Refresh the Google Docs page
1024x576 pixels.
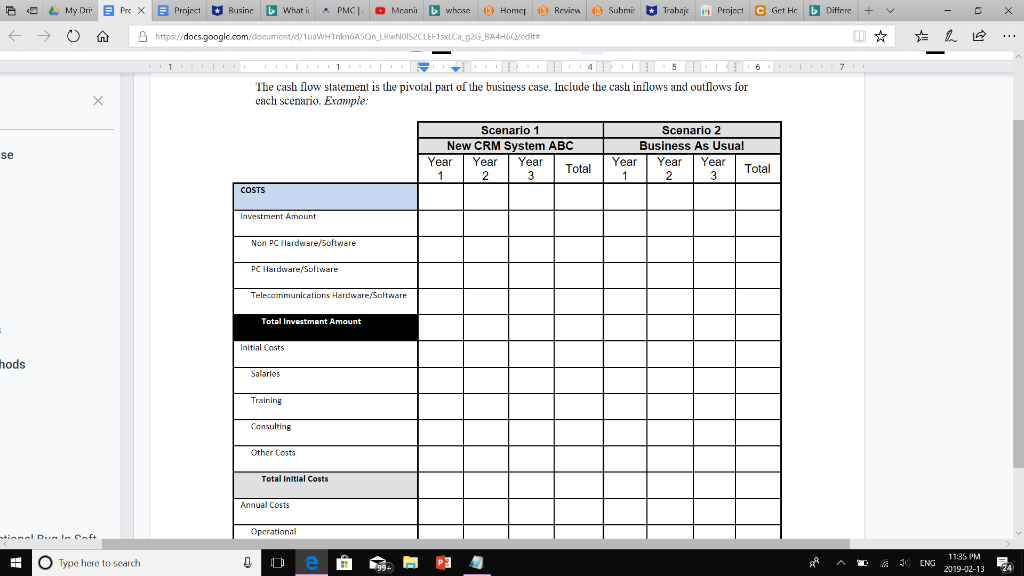(x=73, y=37)
